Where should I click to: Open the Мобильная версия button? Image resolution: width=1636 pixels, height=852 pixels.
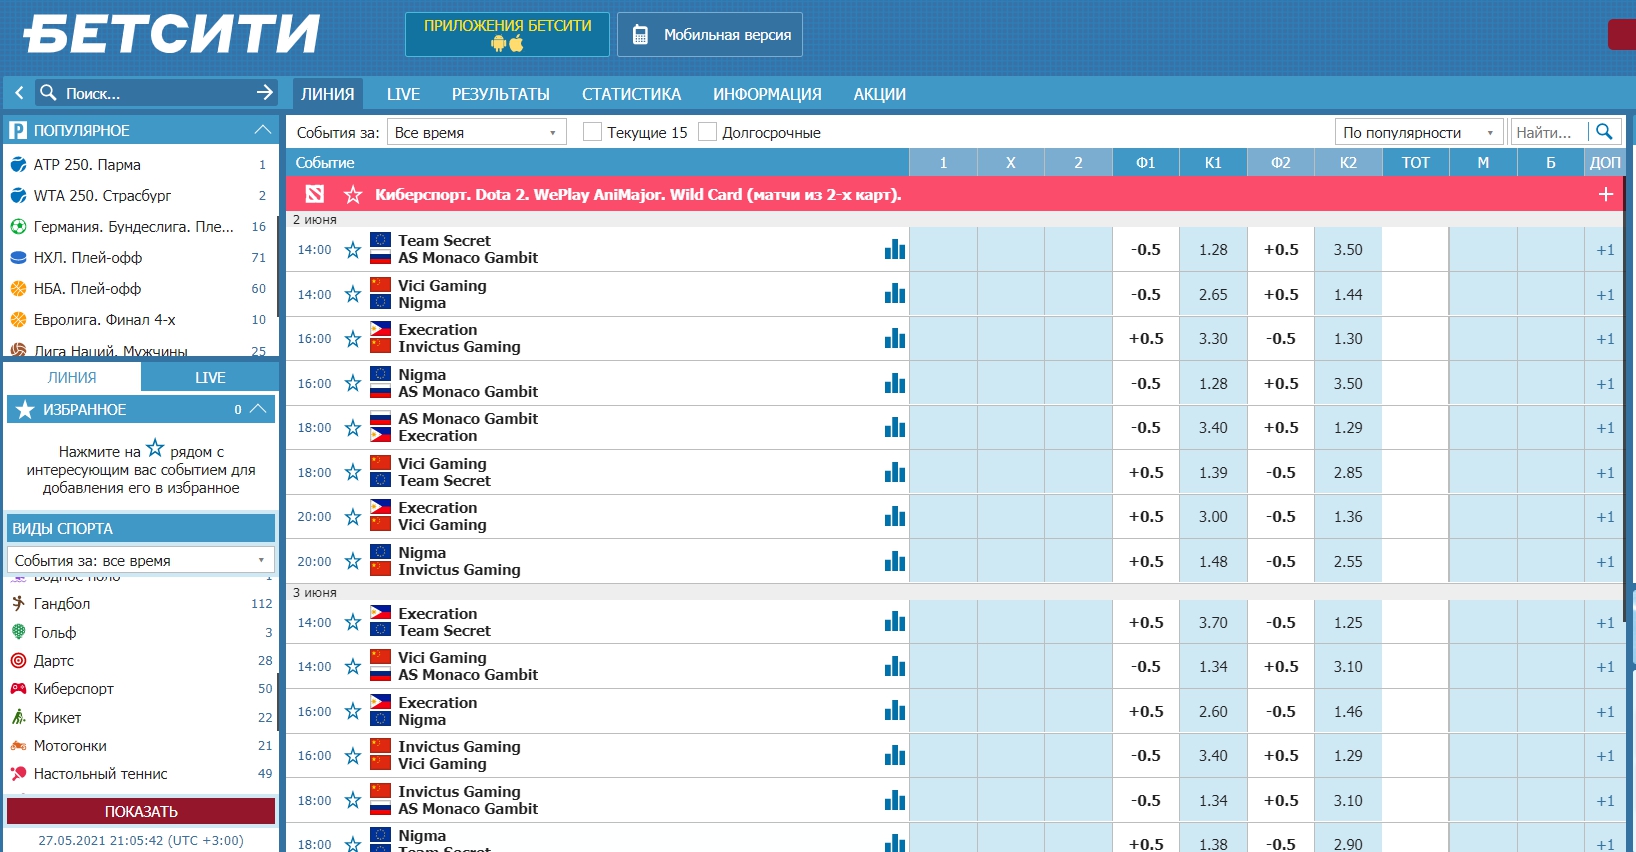(x=710, y=35)
